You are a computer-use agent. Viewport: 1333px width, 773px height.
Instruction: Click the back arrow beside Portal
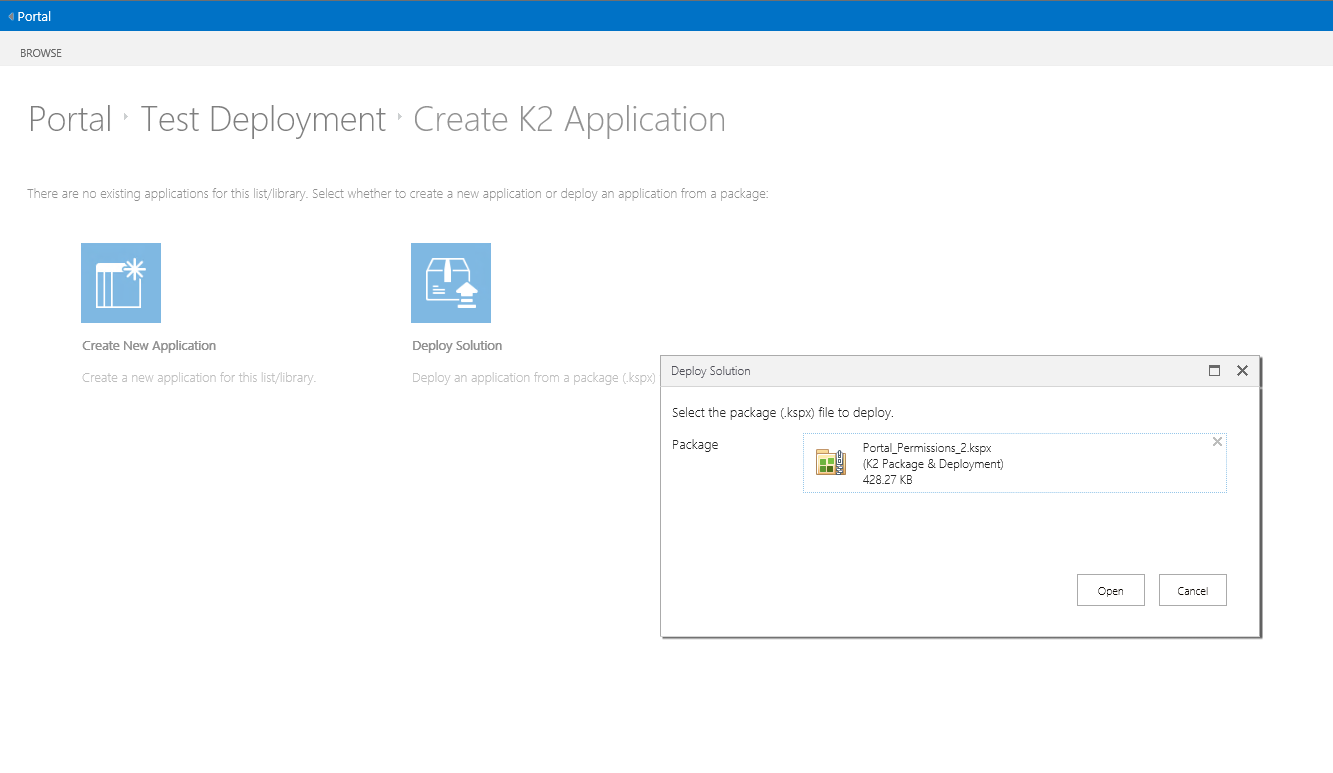(11, 17)
